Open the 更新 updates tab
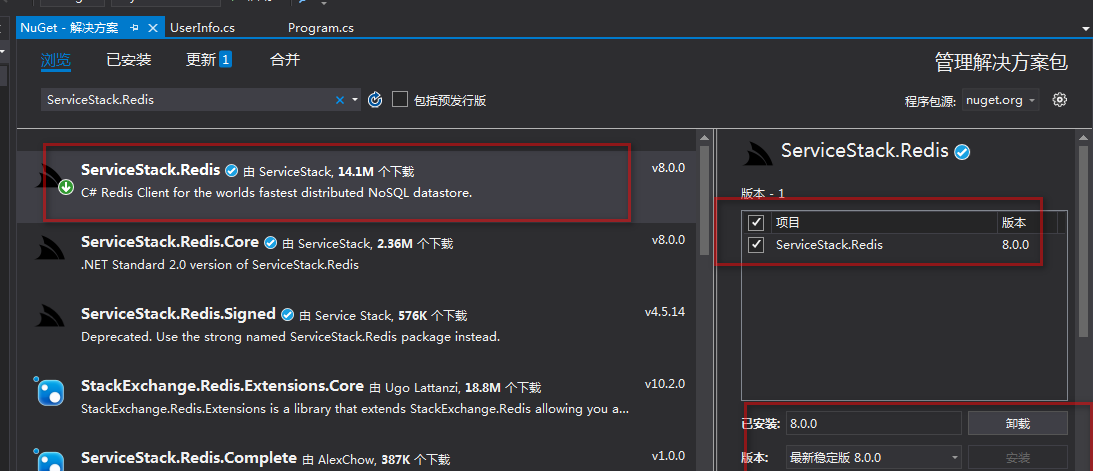Viewport: 1093px width, 471px height. (208, 60)
